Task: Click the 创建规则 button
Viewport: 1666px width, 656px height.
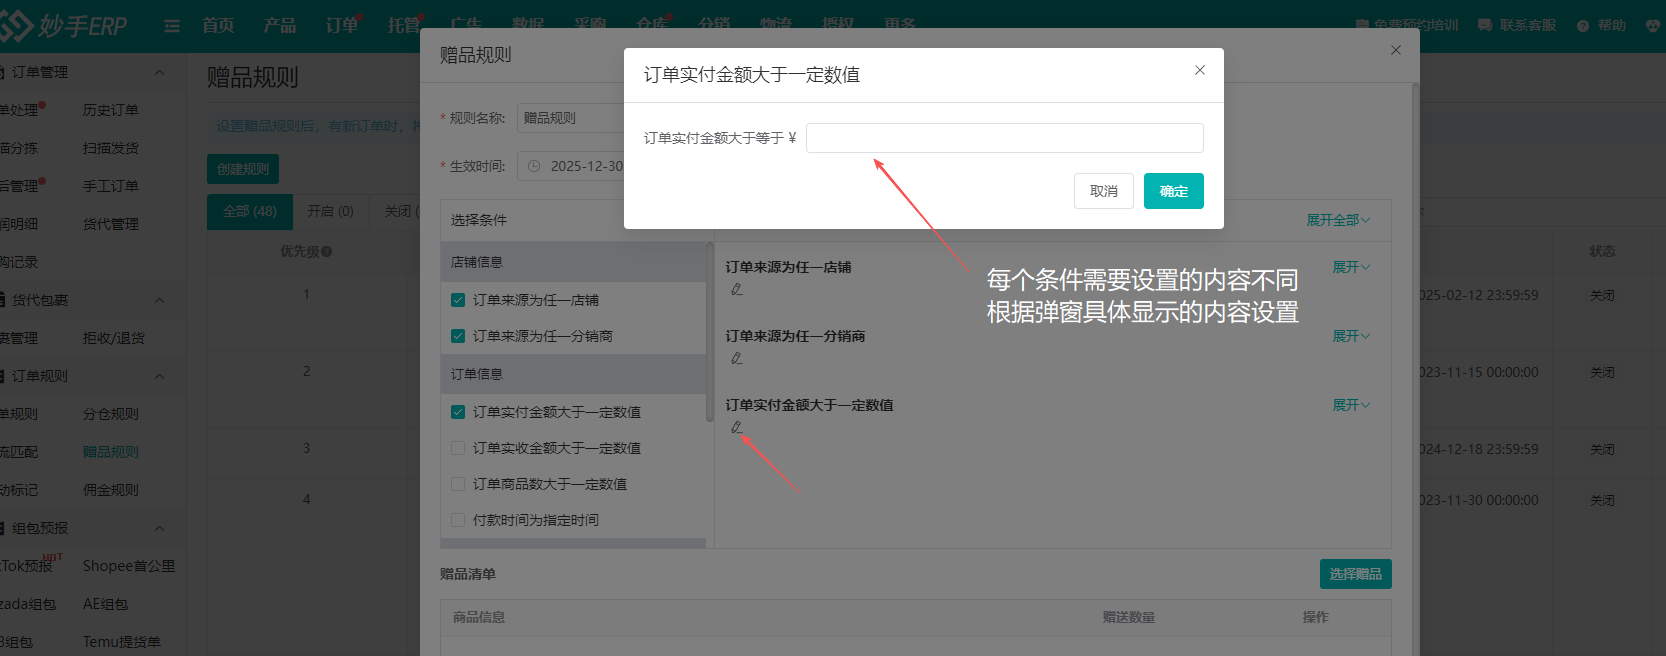Action: [x=243, y=169]
